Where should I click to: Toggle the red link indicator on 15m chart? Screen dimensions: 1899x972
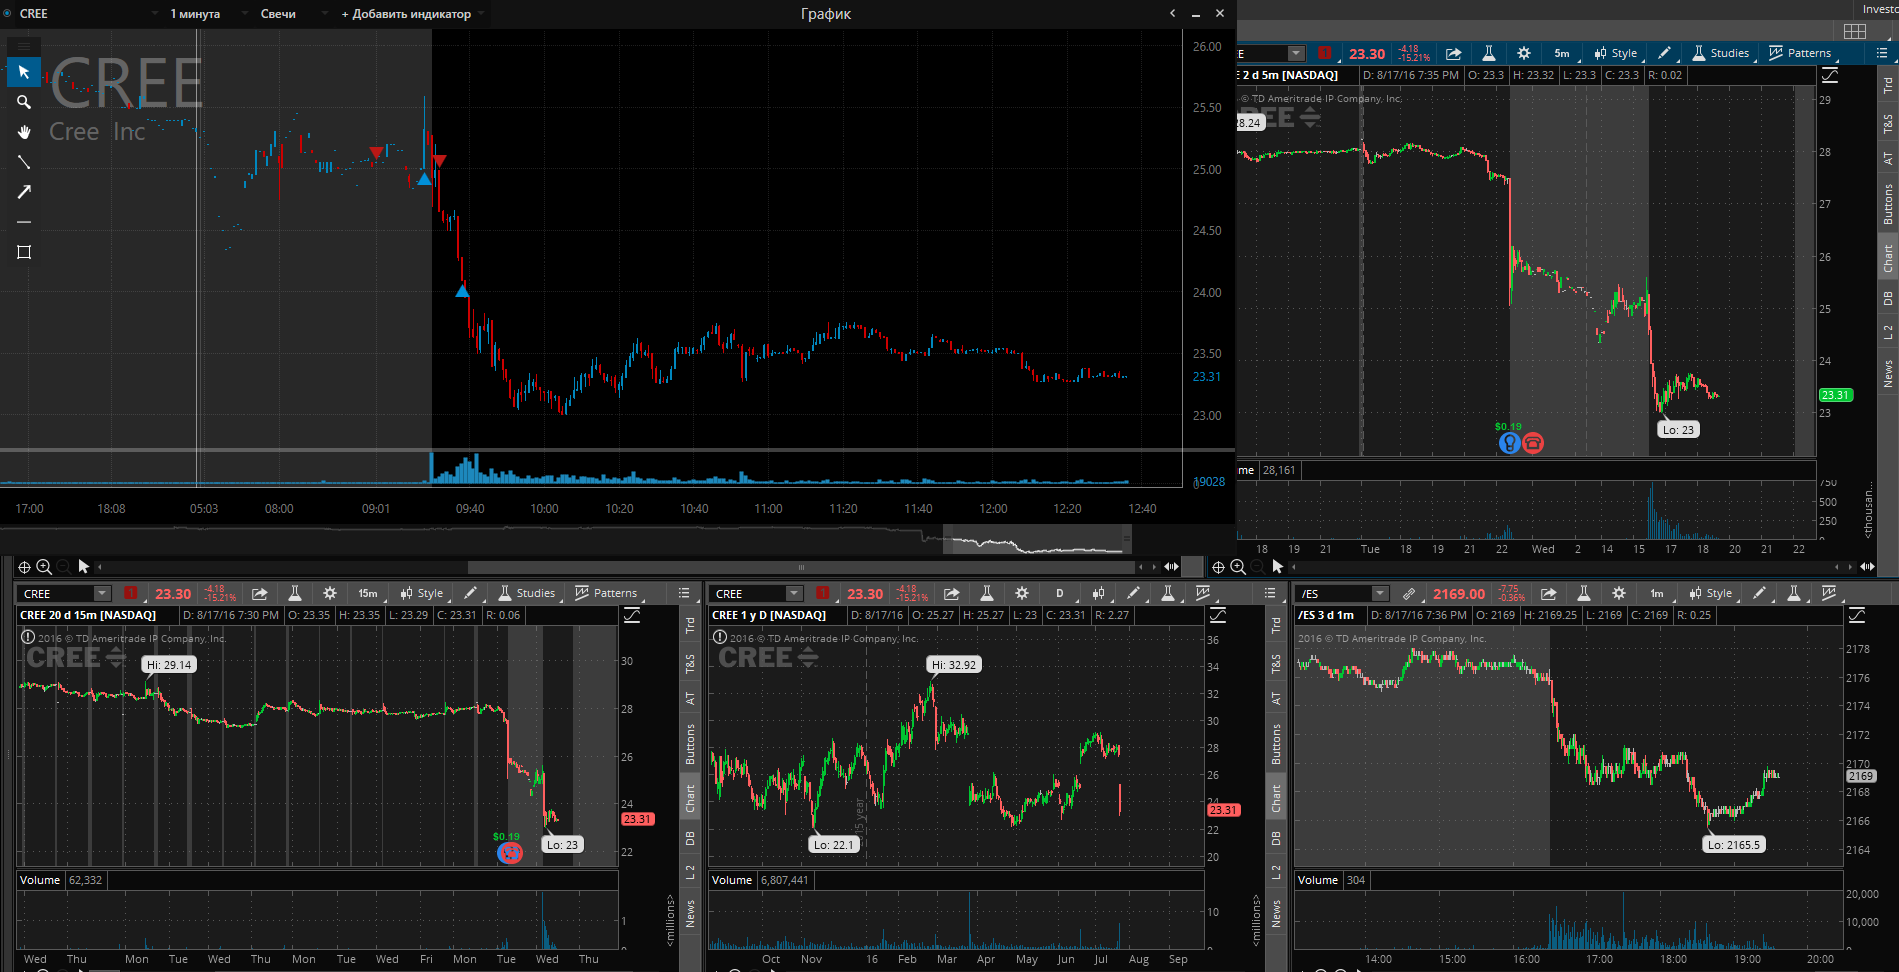[130, 593]
